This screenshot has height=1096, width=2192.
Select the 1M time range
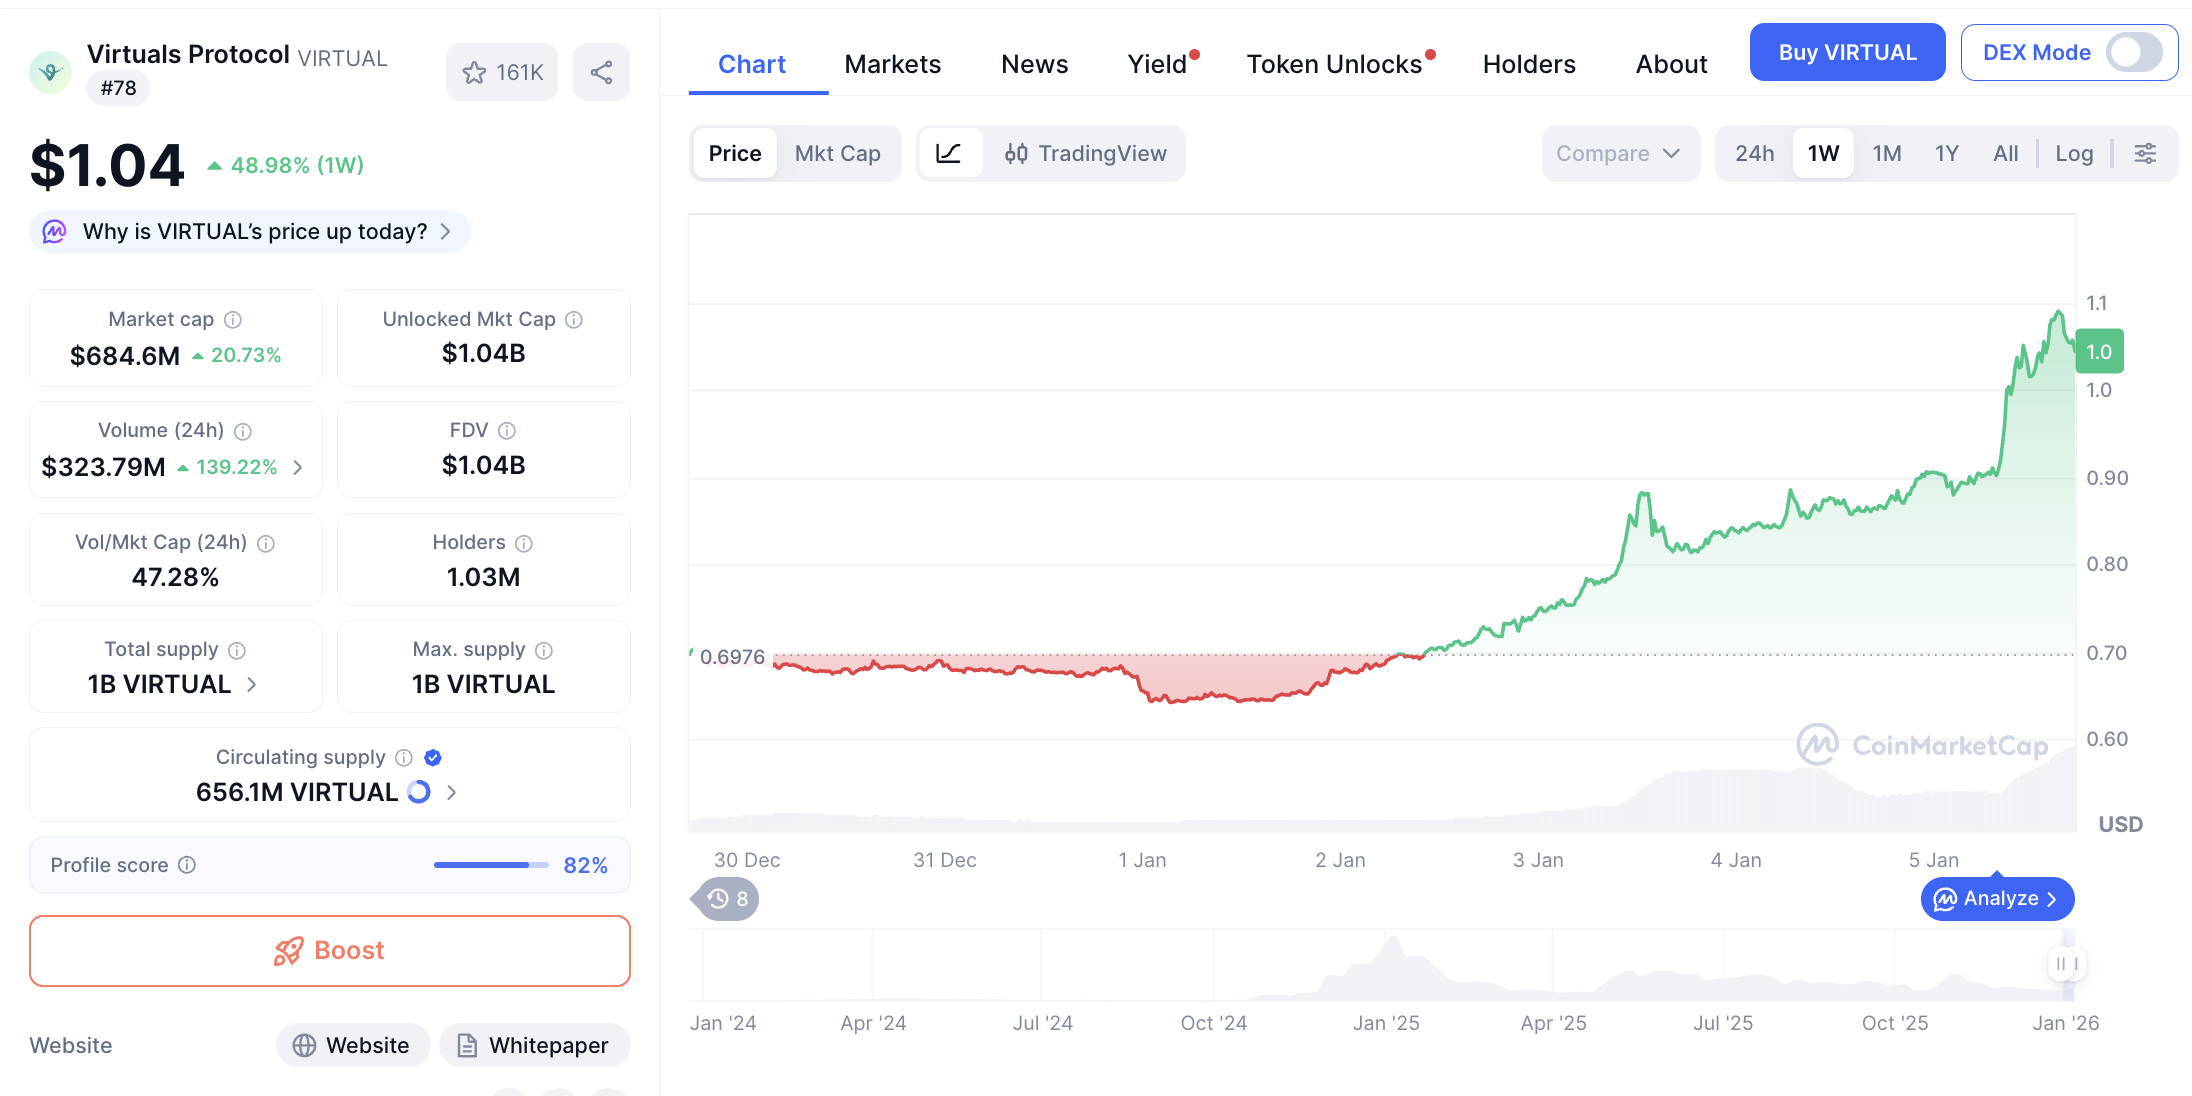click(1886, 153)
